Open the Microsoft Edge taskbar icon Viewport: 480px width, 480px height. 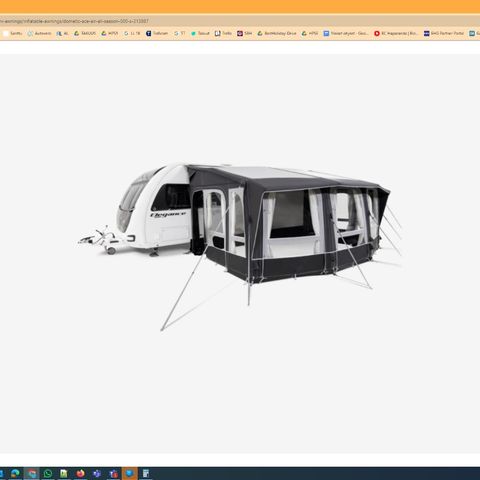click(x=15, y=473)
